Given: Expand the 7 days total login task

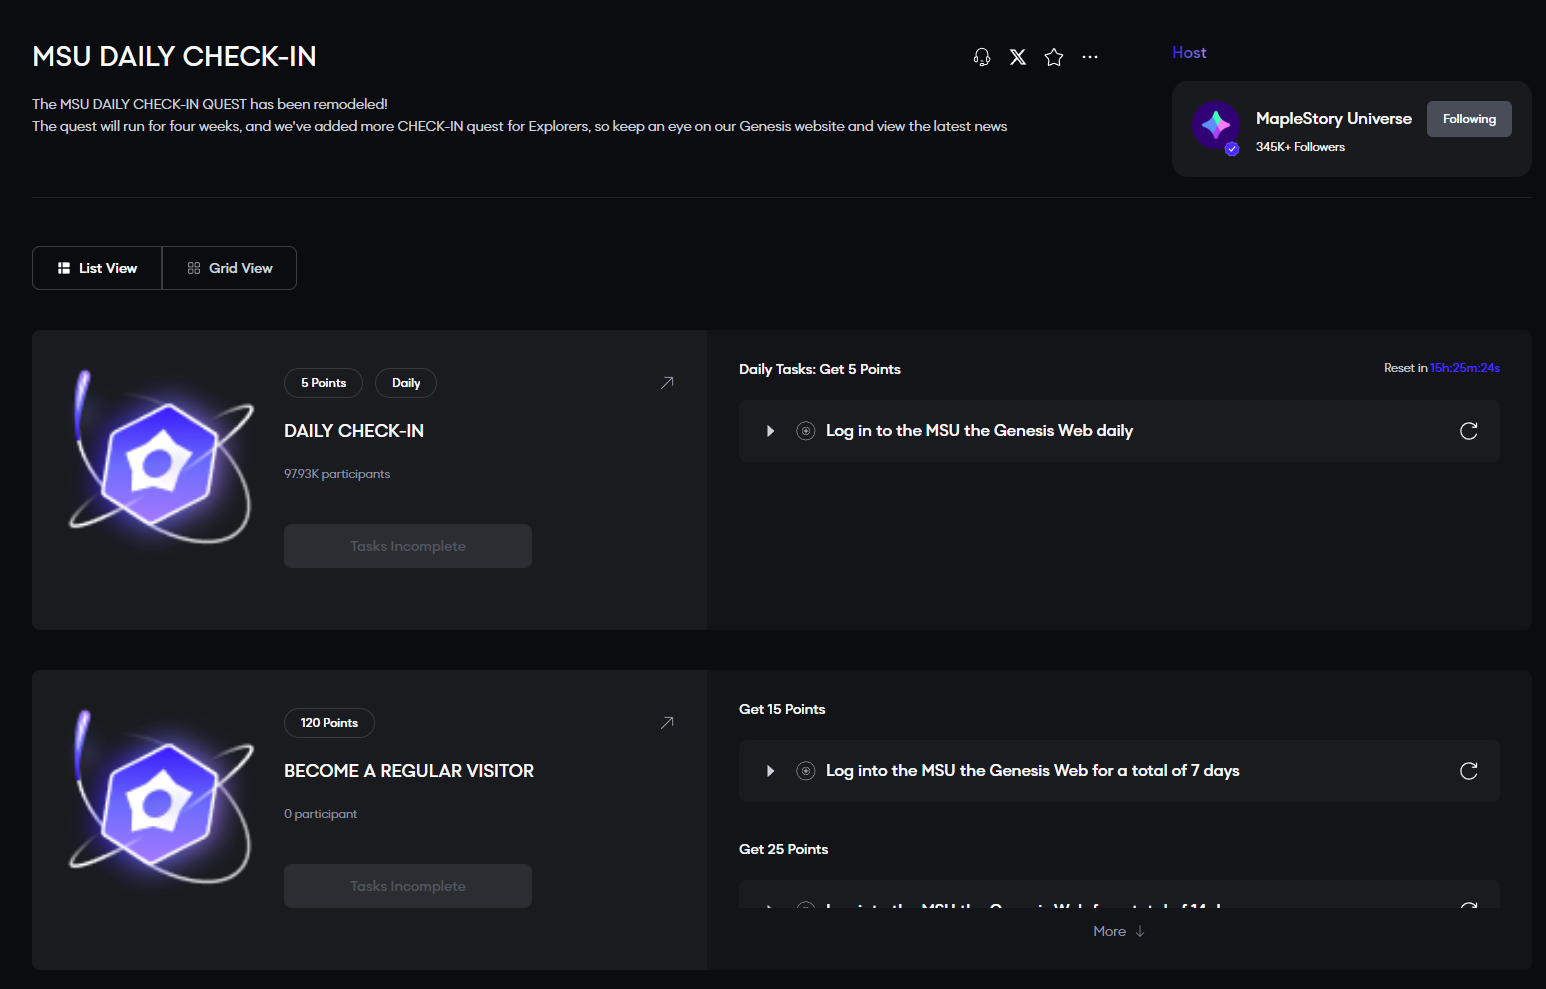Looking at the screenshot, I should tap(770, 771).
